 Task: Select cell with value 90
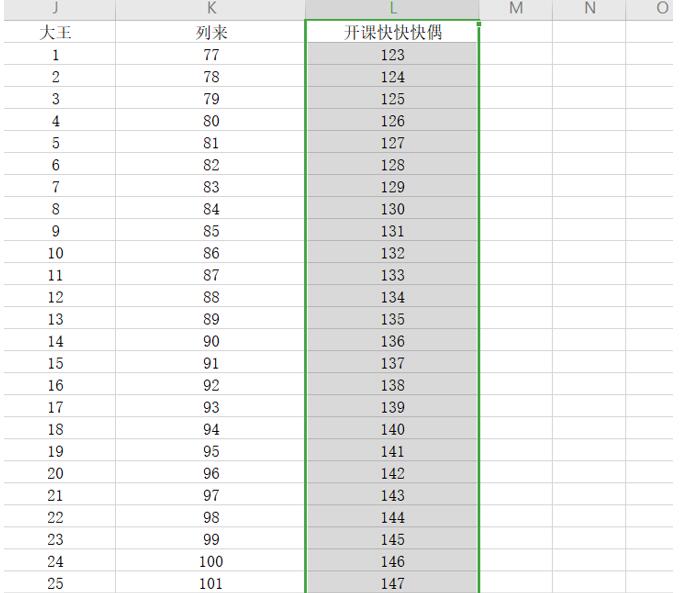point(211,341)
